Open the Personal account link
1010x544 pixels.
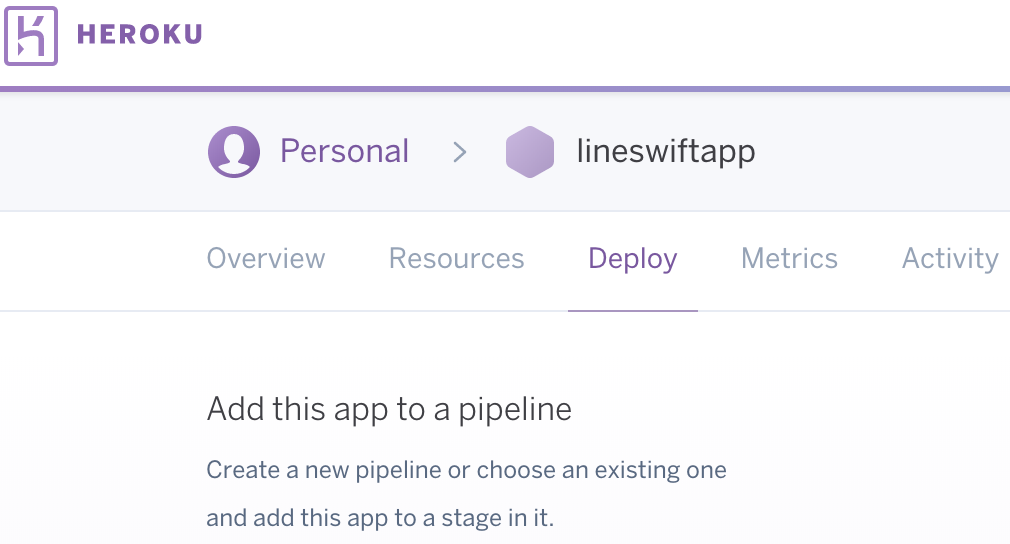point(344,152)
